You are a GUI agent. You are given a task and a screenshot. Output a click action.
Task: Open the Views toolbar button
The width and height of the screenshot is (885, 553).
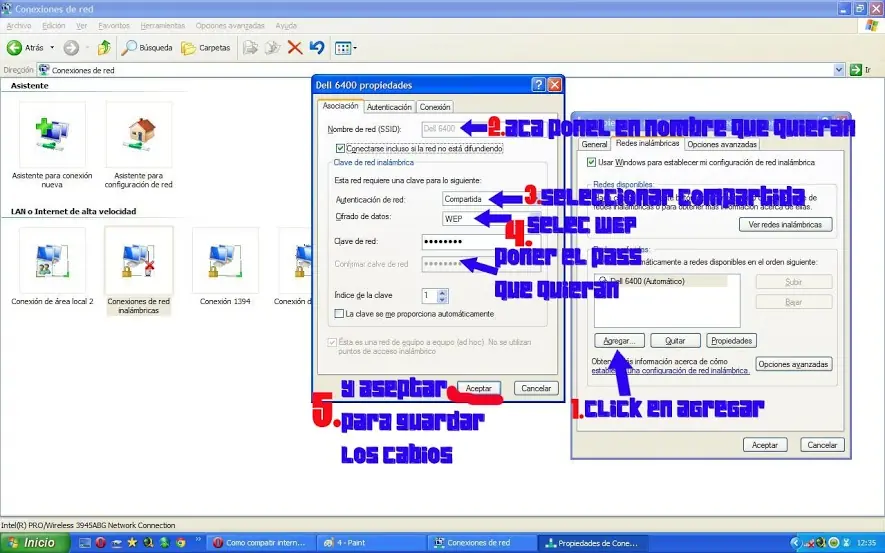(345, 48)
